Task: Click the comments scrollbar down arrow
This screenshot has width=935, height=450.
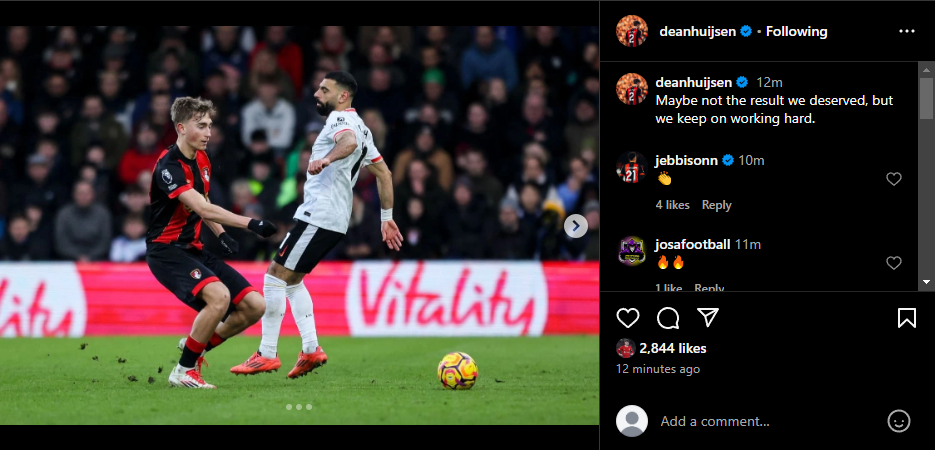Action: [x=926, y=281]
